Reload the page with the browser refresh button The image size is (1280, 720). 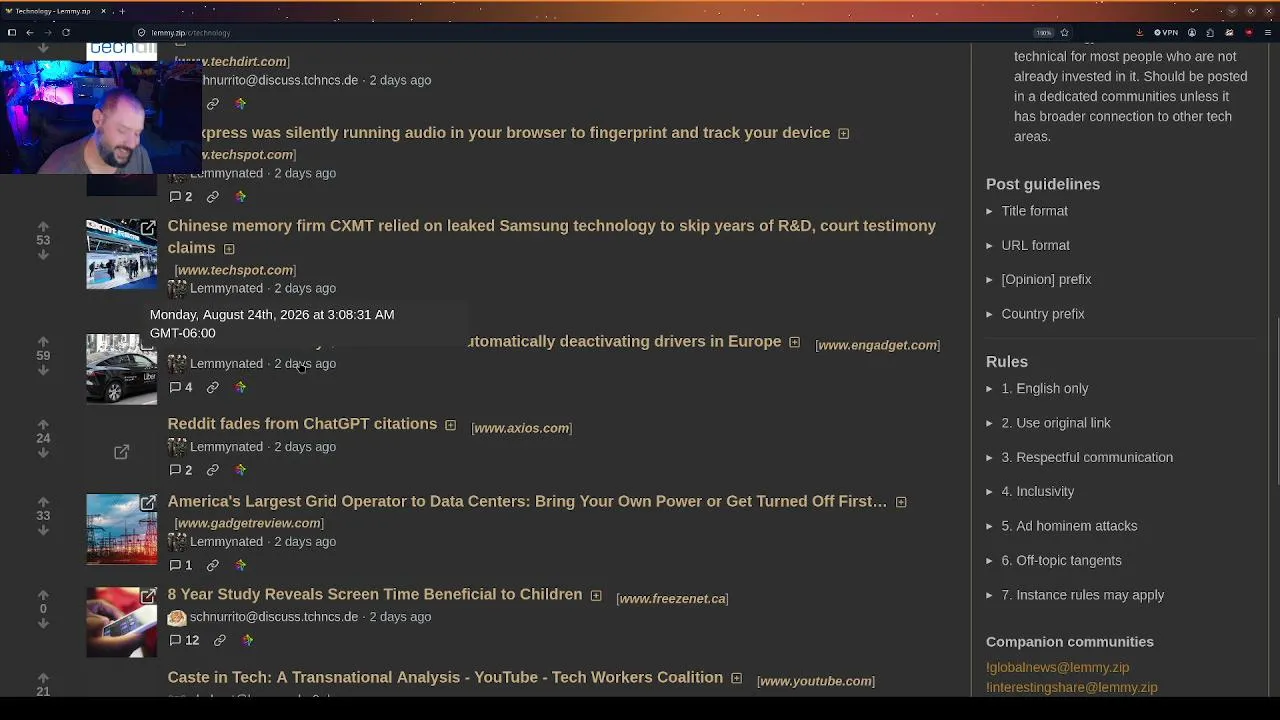pyautogui.click(x=66, y=33)
